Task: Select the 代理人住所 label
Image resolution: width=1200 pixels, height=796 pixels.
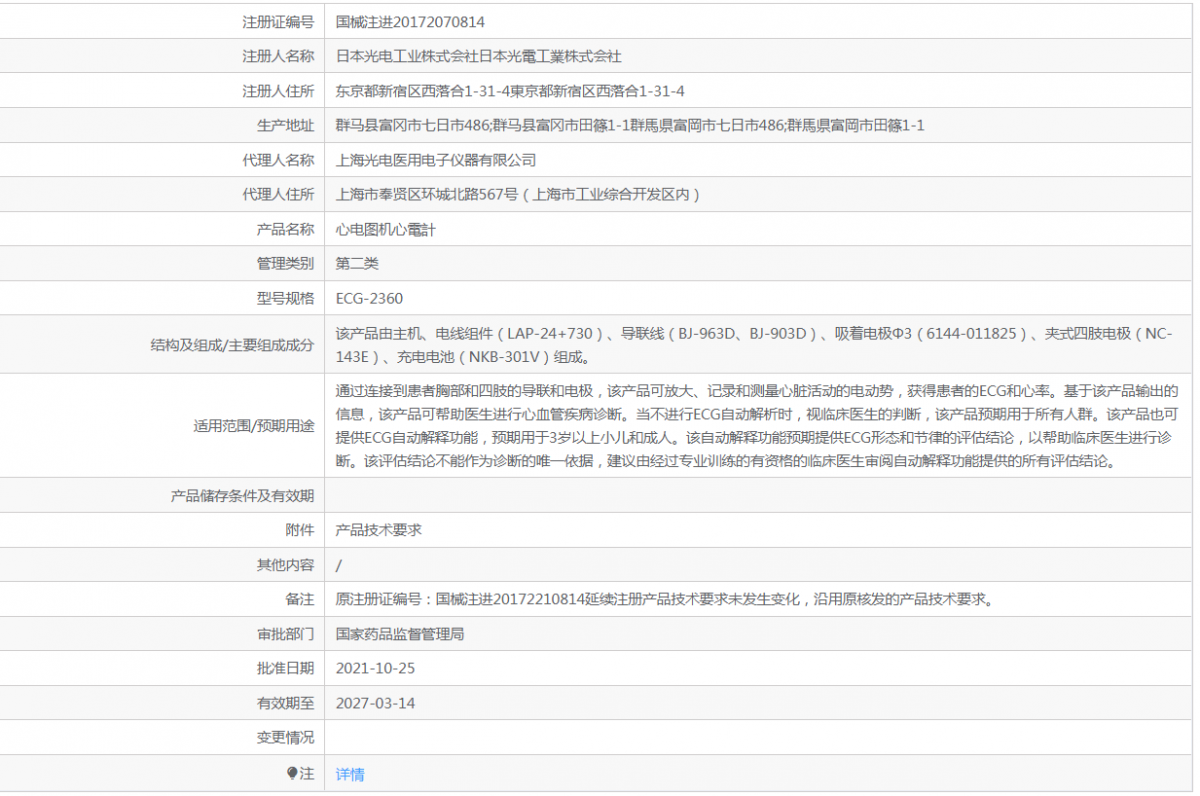Action: pos(278,194)
